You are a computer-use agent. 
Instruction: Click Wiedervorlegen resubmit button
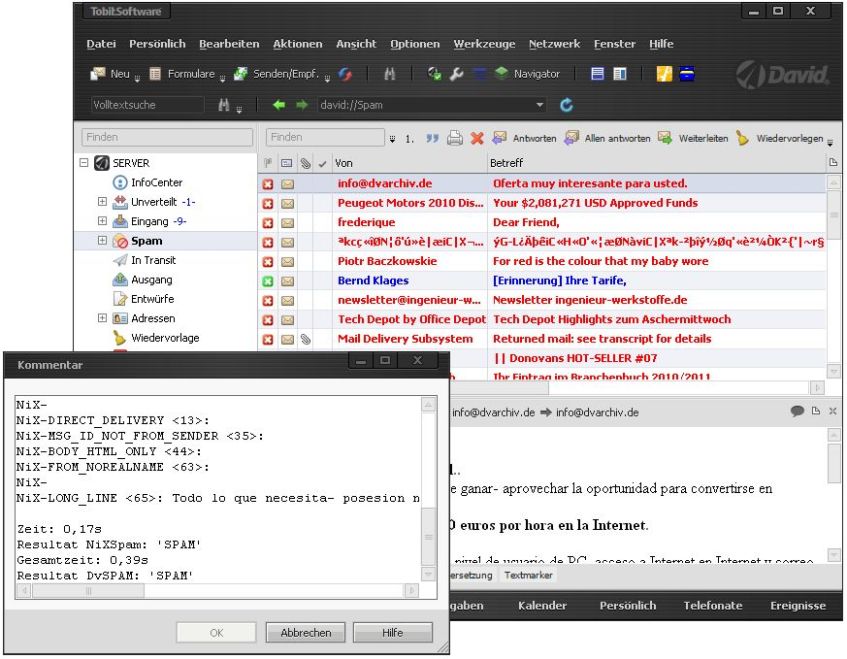(779, 138)
